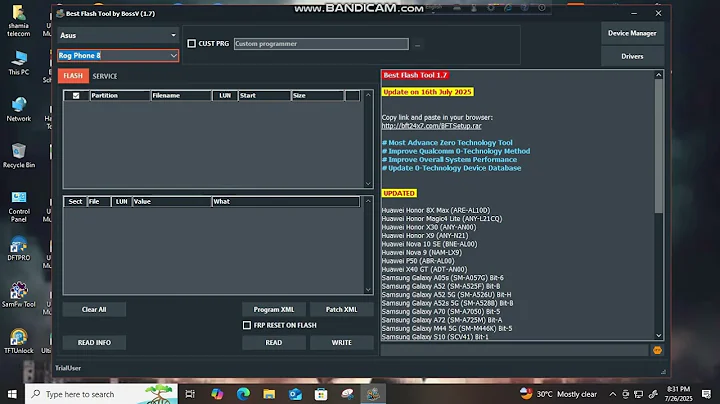Launch Microsoft Edge from taskbar

tap(243, 394)
